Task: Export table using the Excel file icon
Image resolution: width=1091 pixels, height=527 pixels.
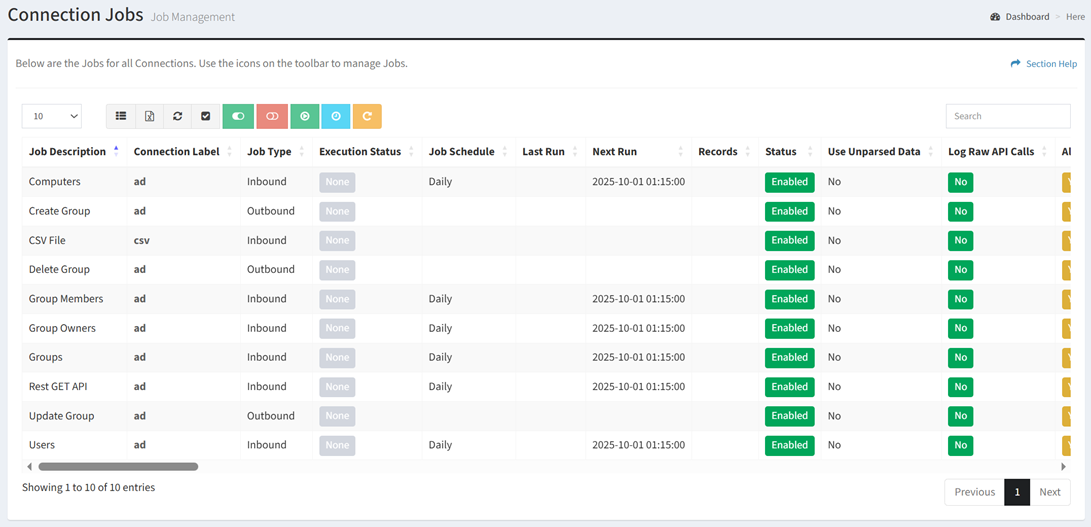Action: [149, 116]
